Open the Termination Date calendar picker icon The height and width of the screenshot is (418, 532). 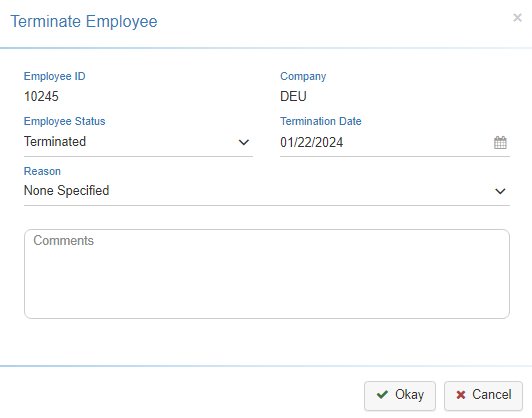coord(500,142)
